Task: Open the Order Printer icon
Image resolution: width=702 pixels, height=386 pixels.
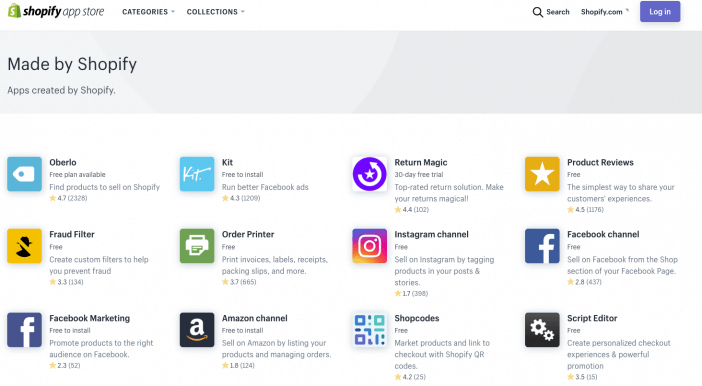Action: point(197,246)
